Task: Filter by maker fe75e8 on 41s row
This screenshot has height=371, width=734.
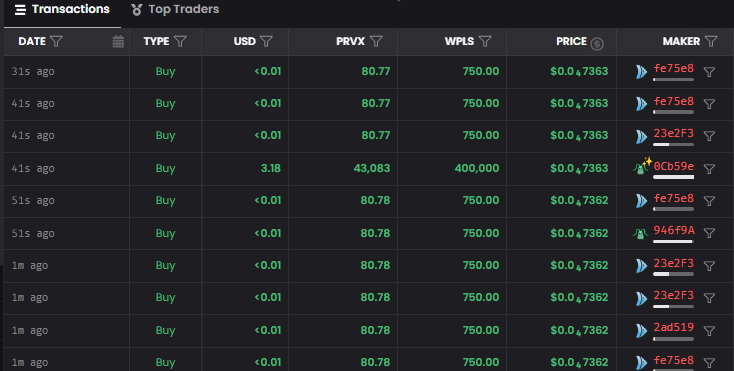Action: [709, 104]
